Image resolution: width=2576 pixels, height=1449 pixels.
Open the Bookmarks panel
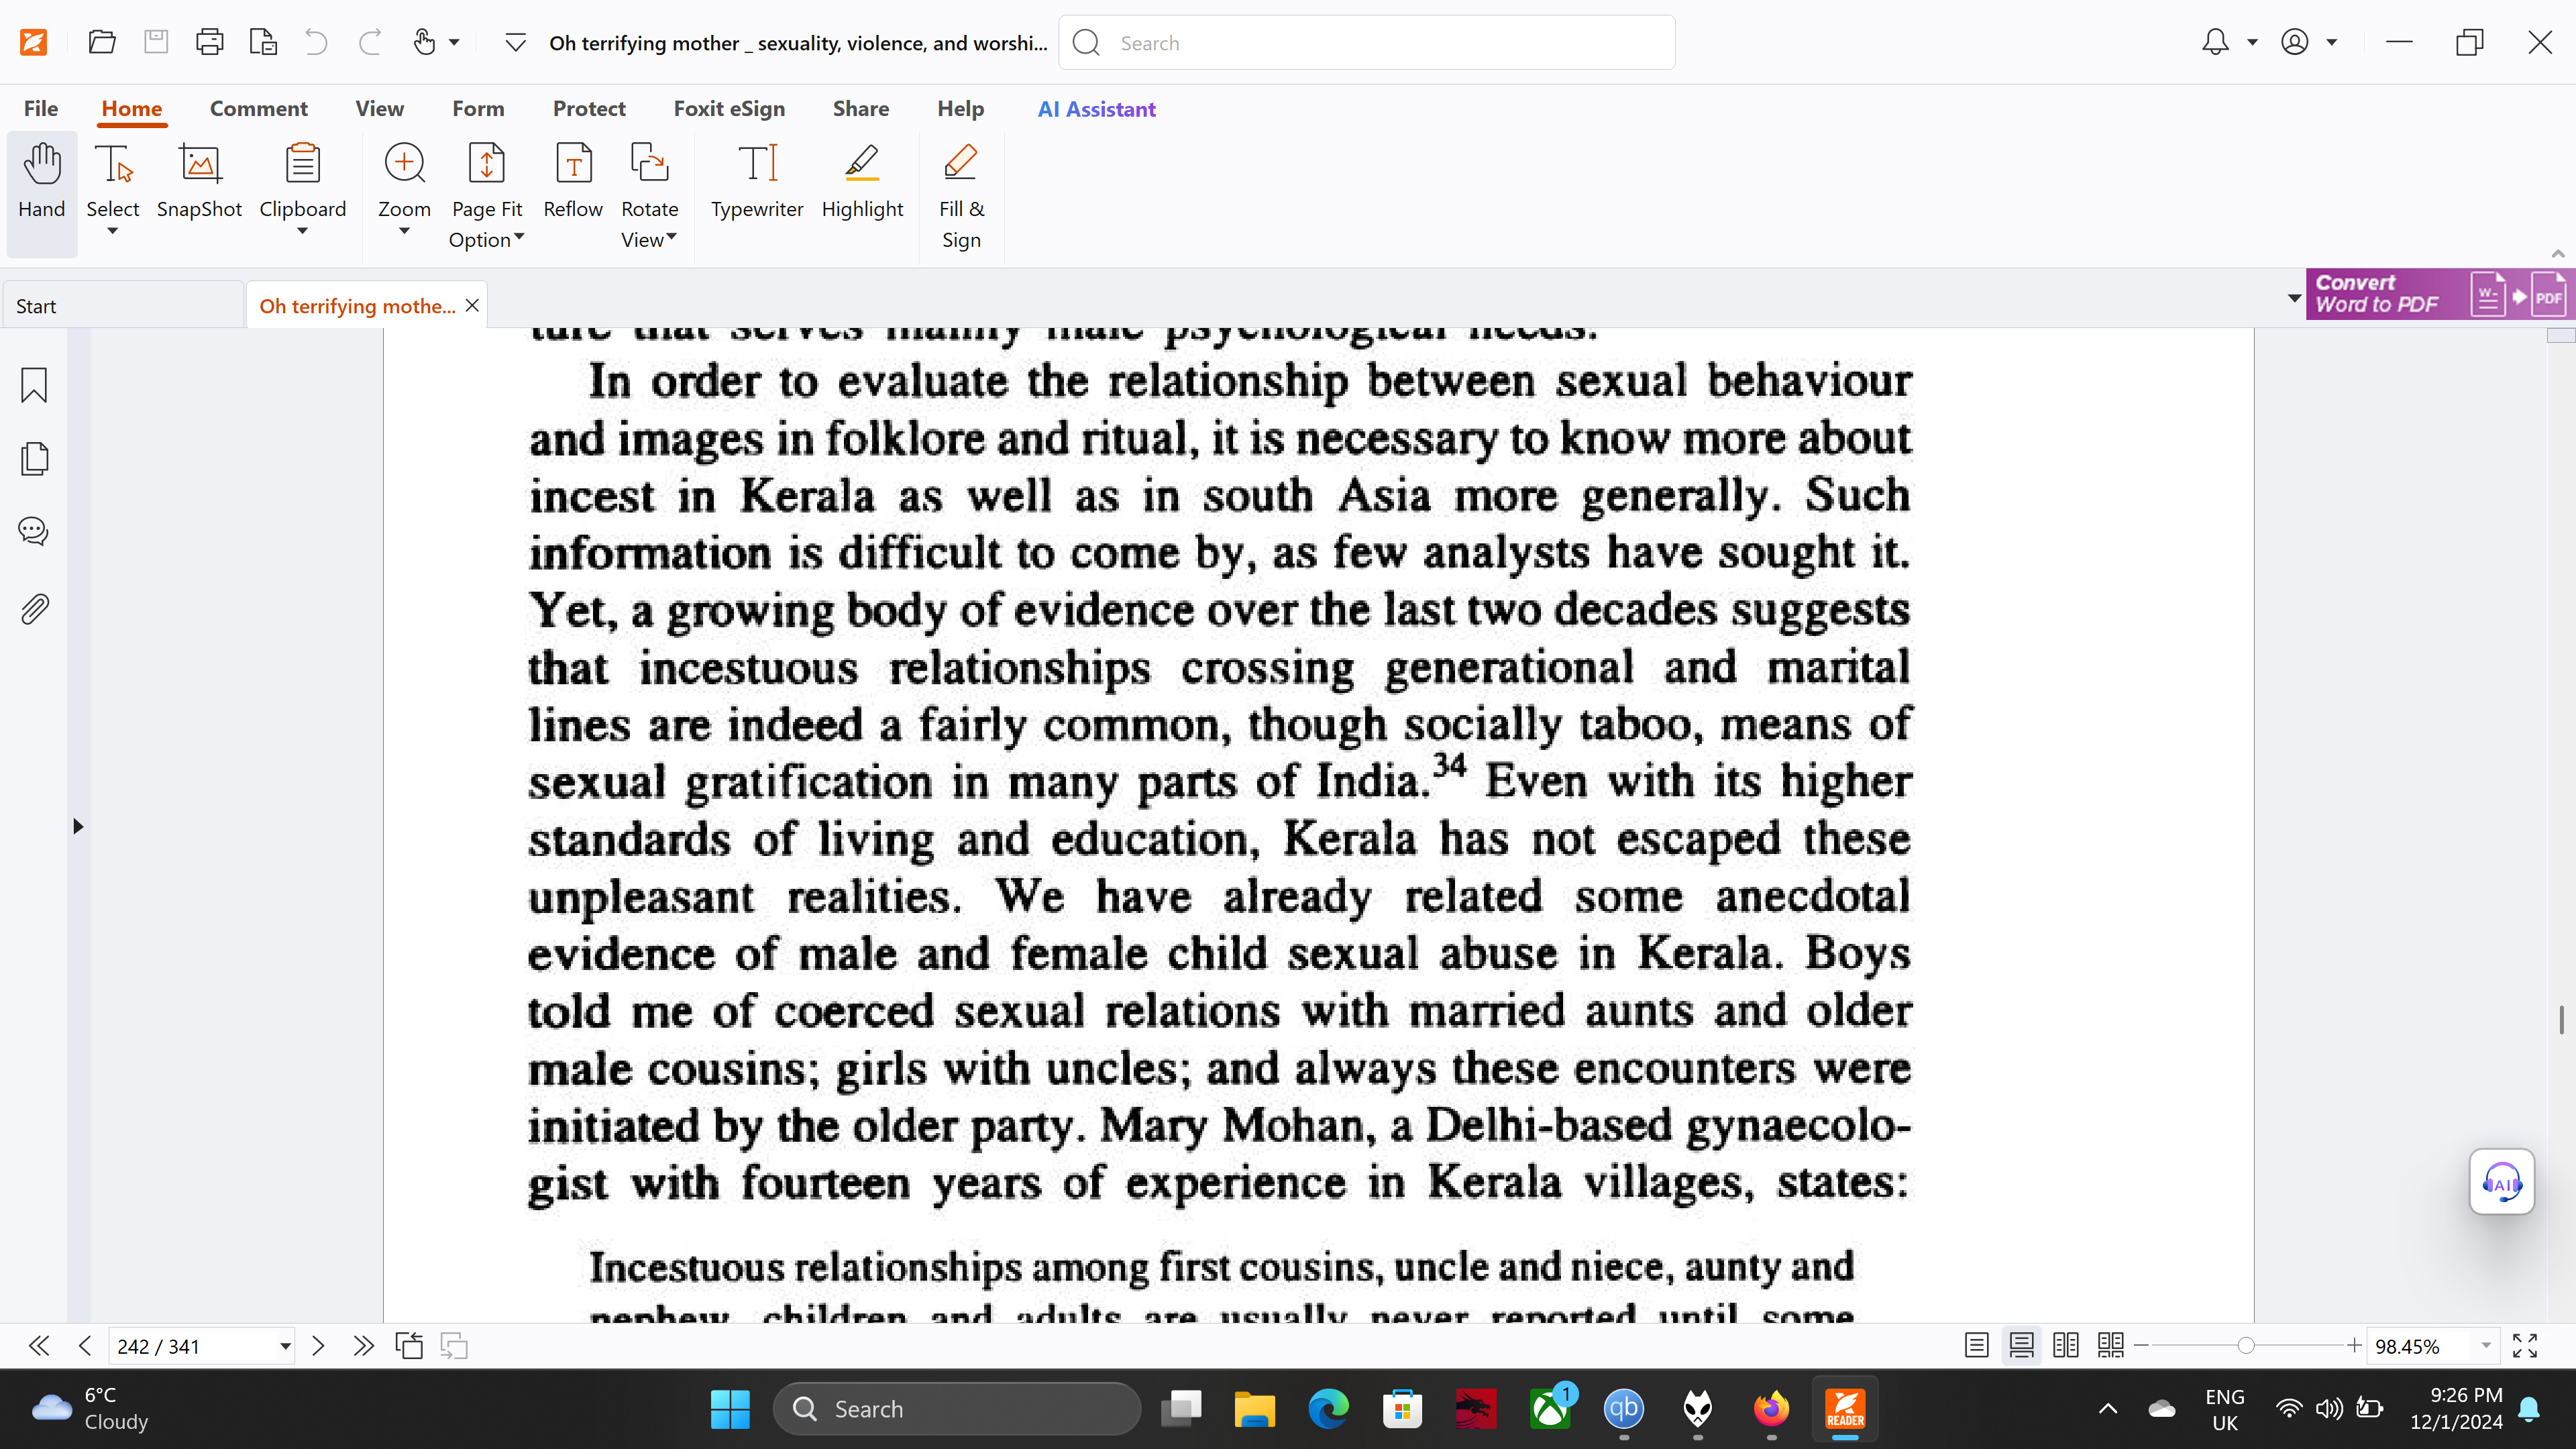tap(34, 385)
